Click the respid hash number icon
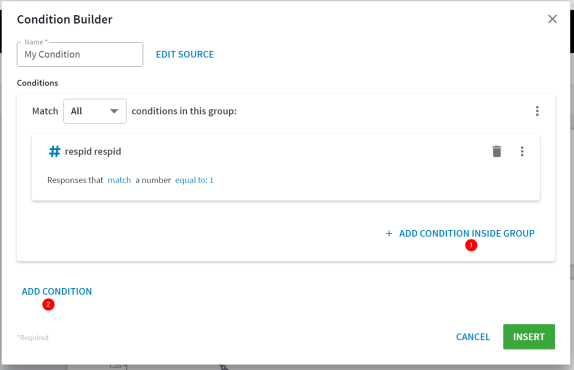The height and width of the screenshot is (370, 574). (55, 151)
